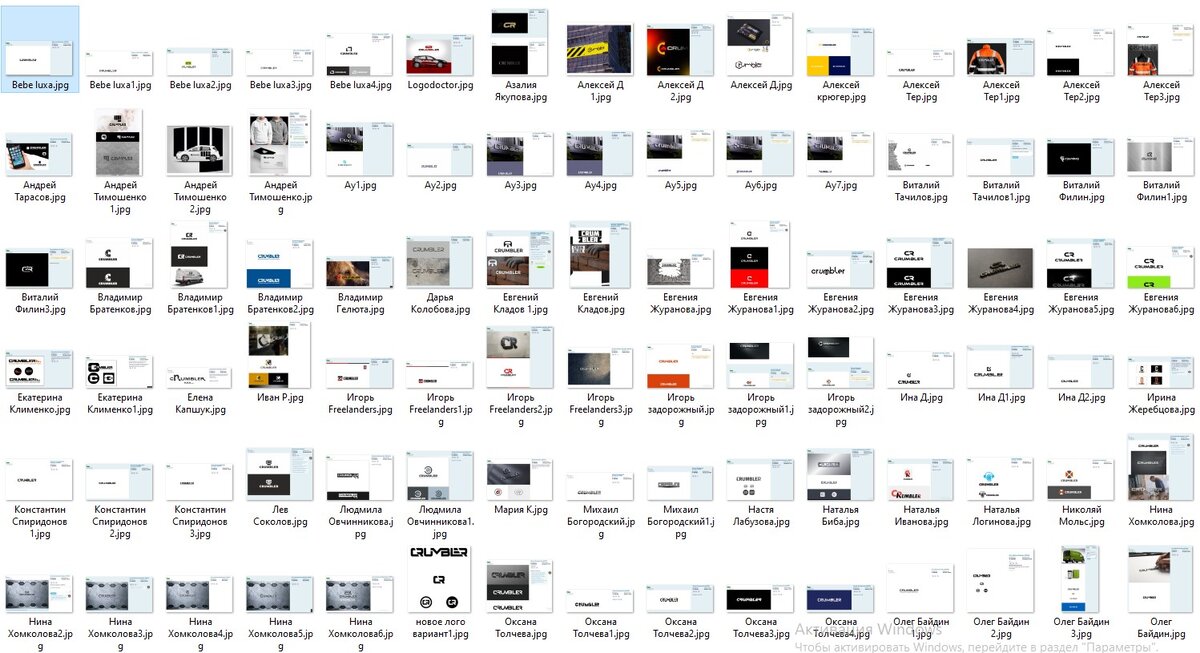Image resolution: width=1200 pixels, height=653 pixels.
Task: Click the file name Ау4.jpg
Action: coord(600,186)
